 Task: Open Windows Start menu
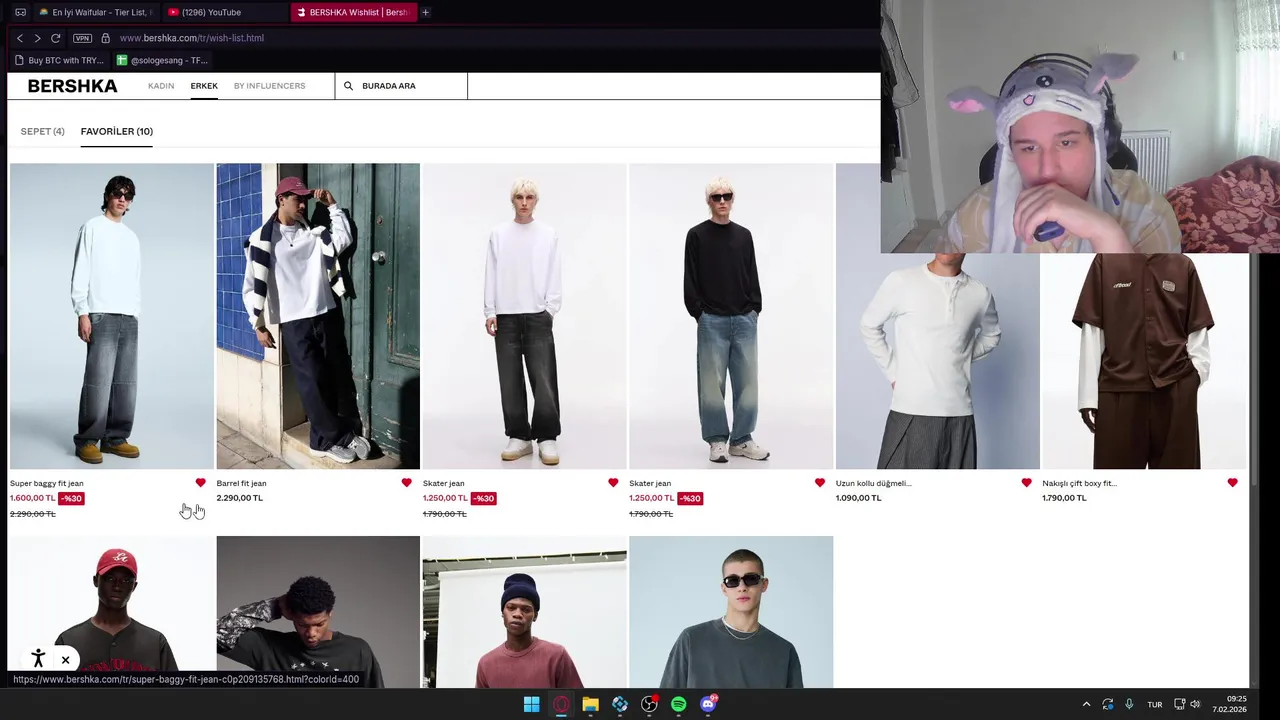pos(532,704)
